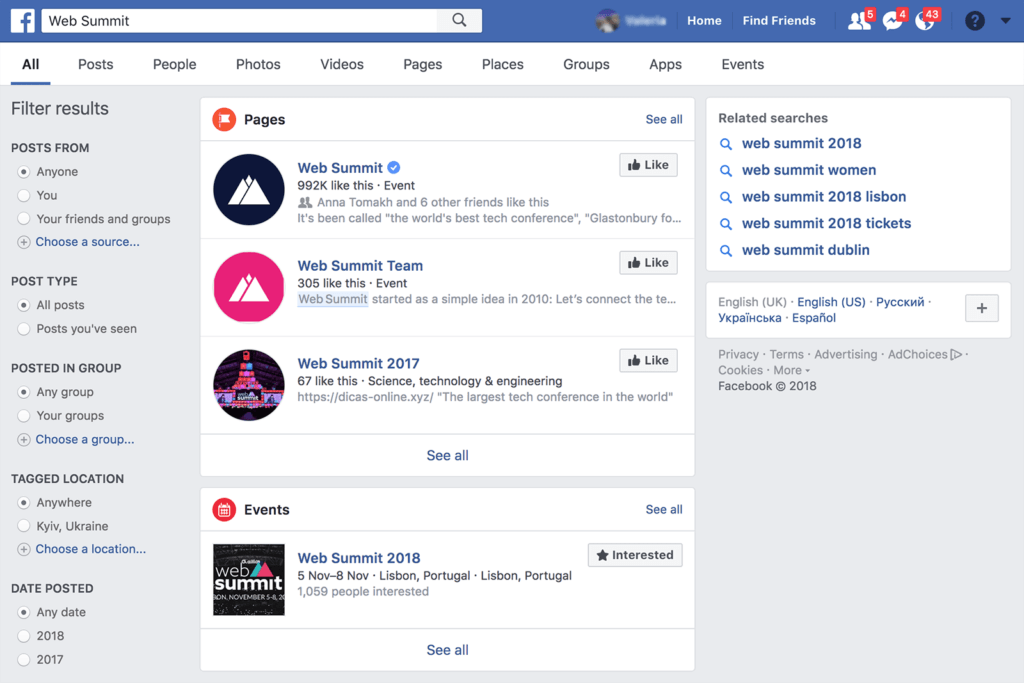Switch to the Groups tab
1024x683 pixels.
point(586,64)
